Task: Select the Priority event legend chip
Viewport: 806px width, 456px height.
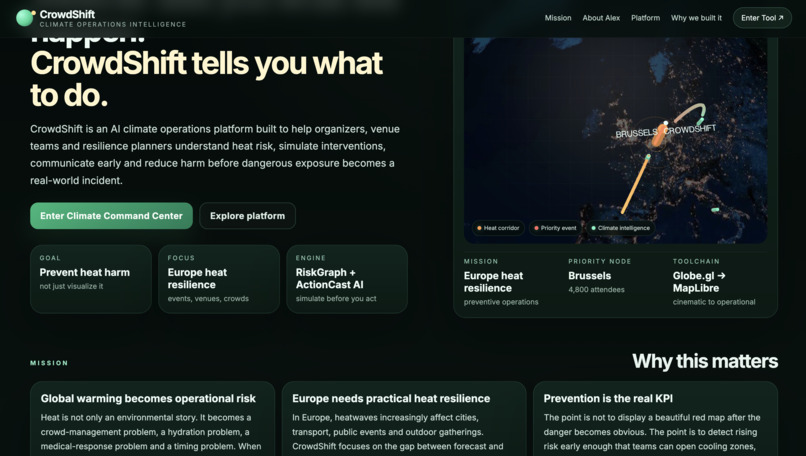Action: click(x=555, y=228)
